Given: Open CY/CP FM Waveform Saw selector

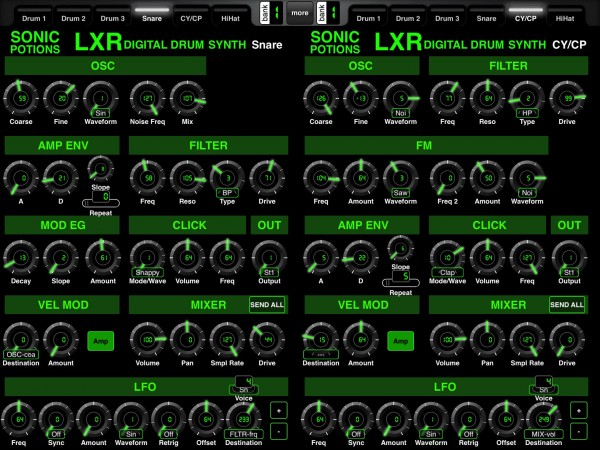Looking at the screenshot, I should pos(401,193).
